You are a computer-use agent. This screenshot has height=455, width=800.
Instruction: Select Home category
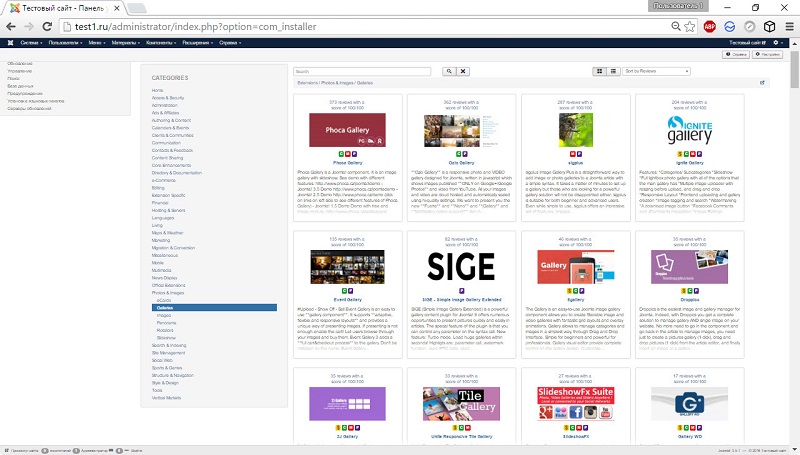click(x=157, y=90)
